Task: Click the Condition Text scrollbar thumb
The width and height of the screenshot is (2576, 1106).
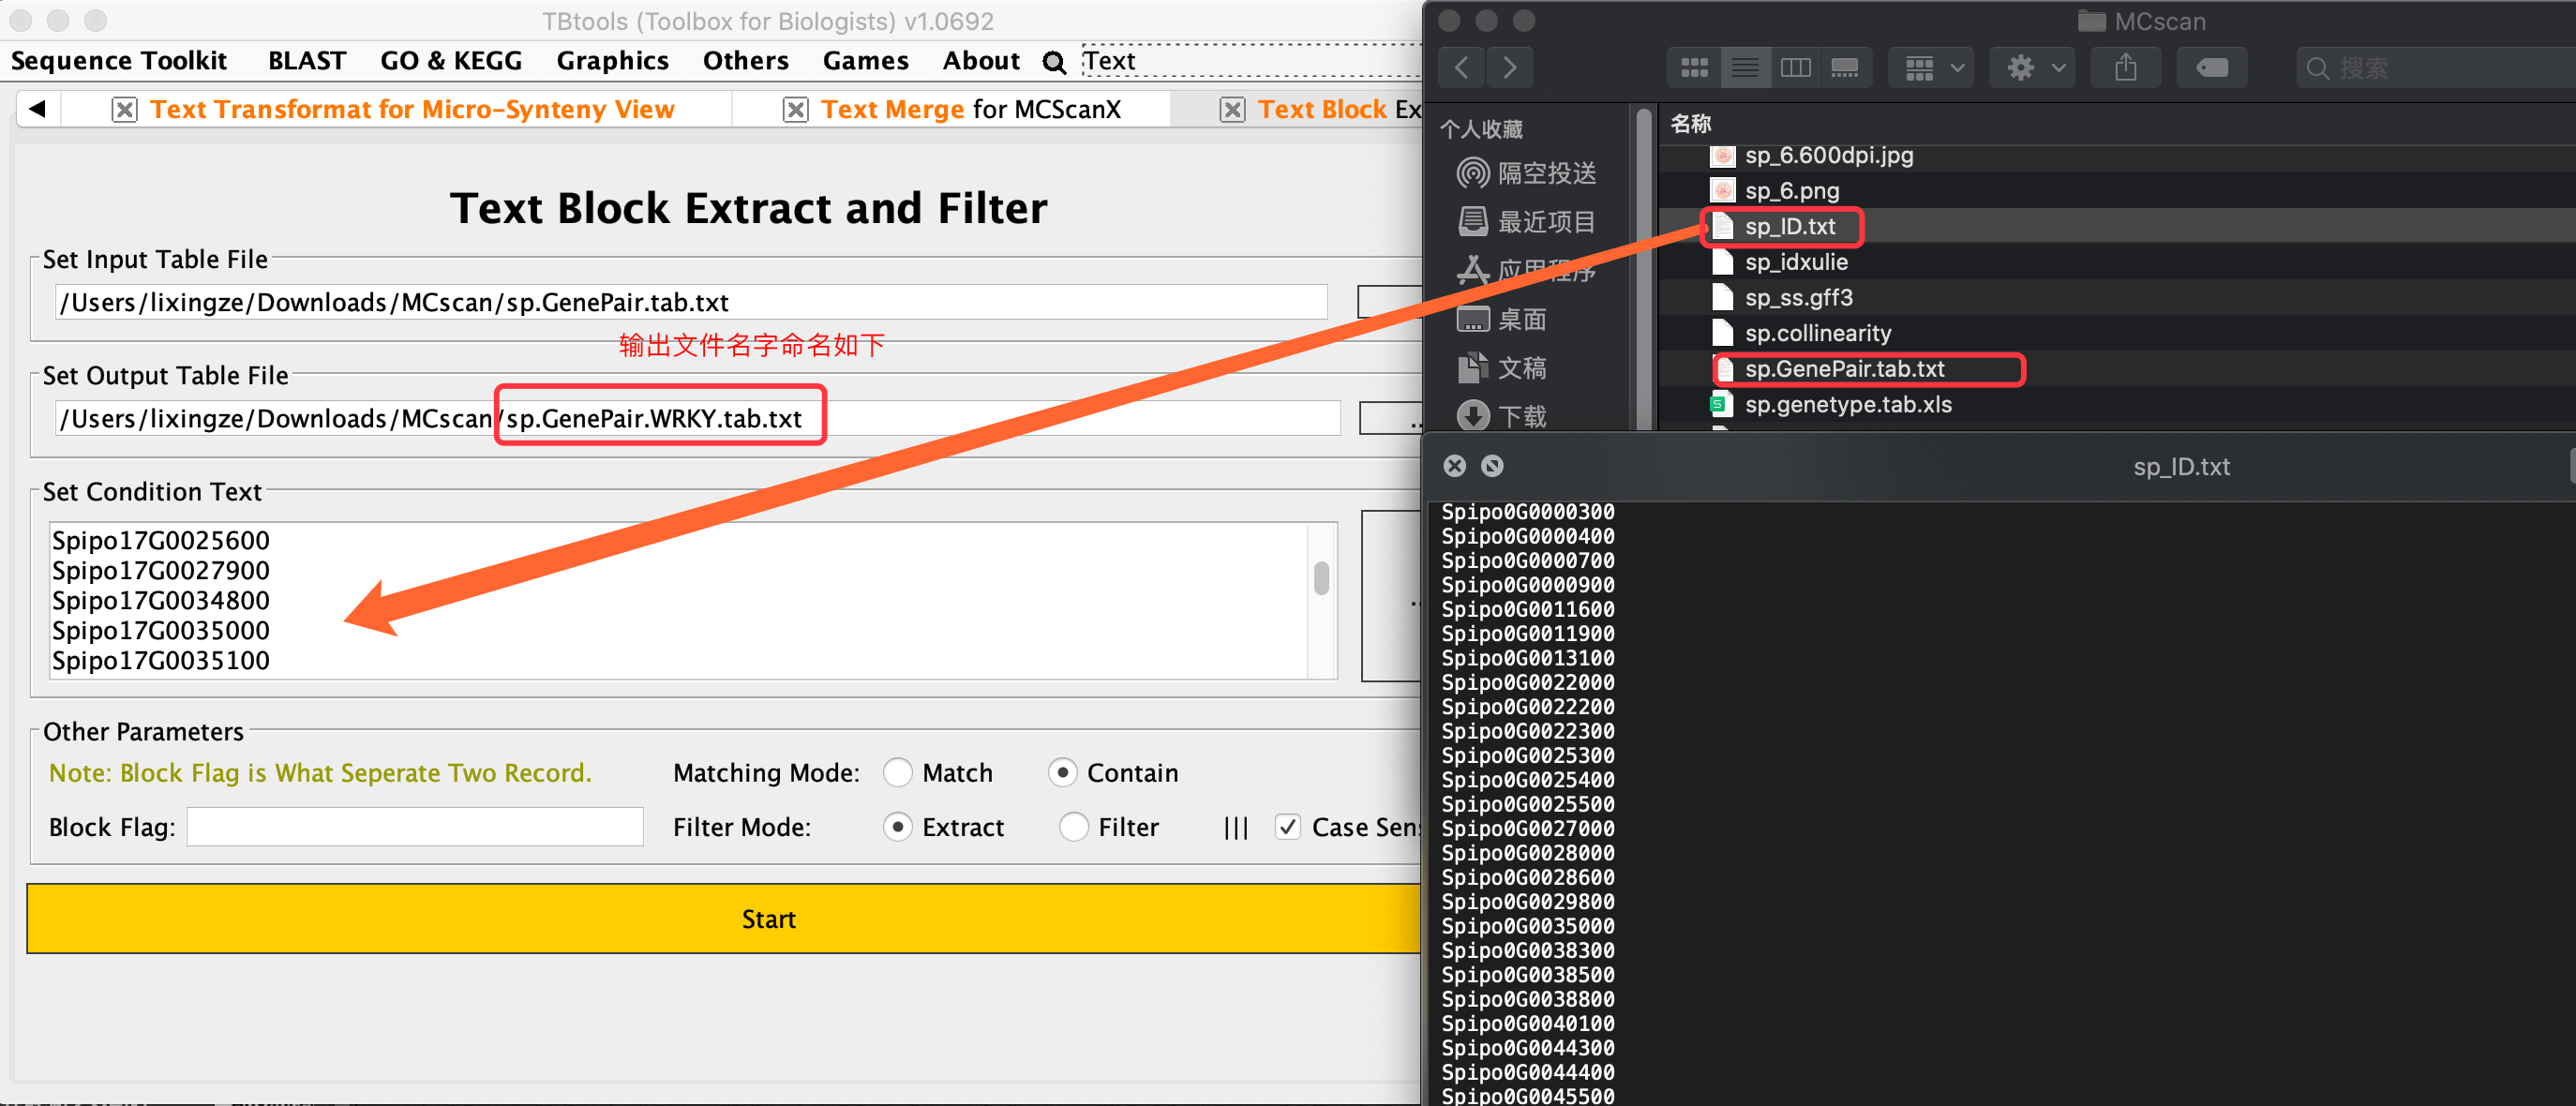Action: [x=1321, y=577]
